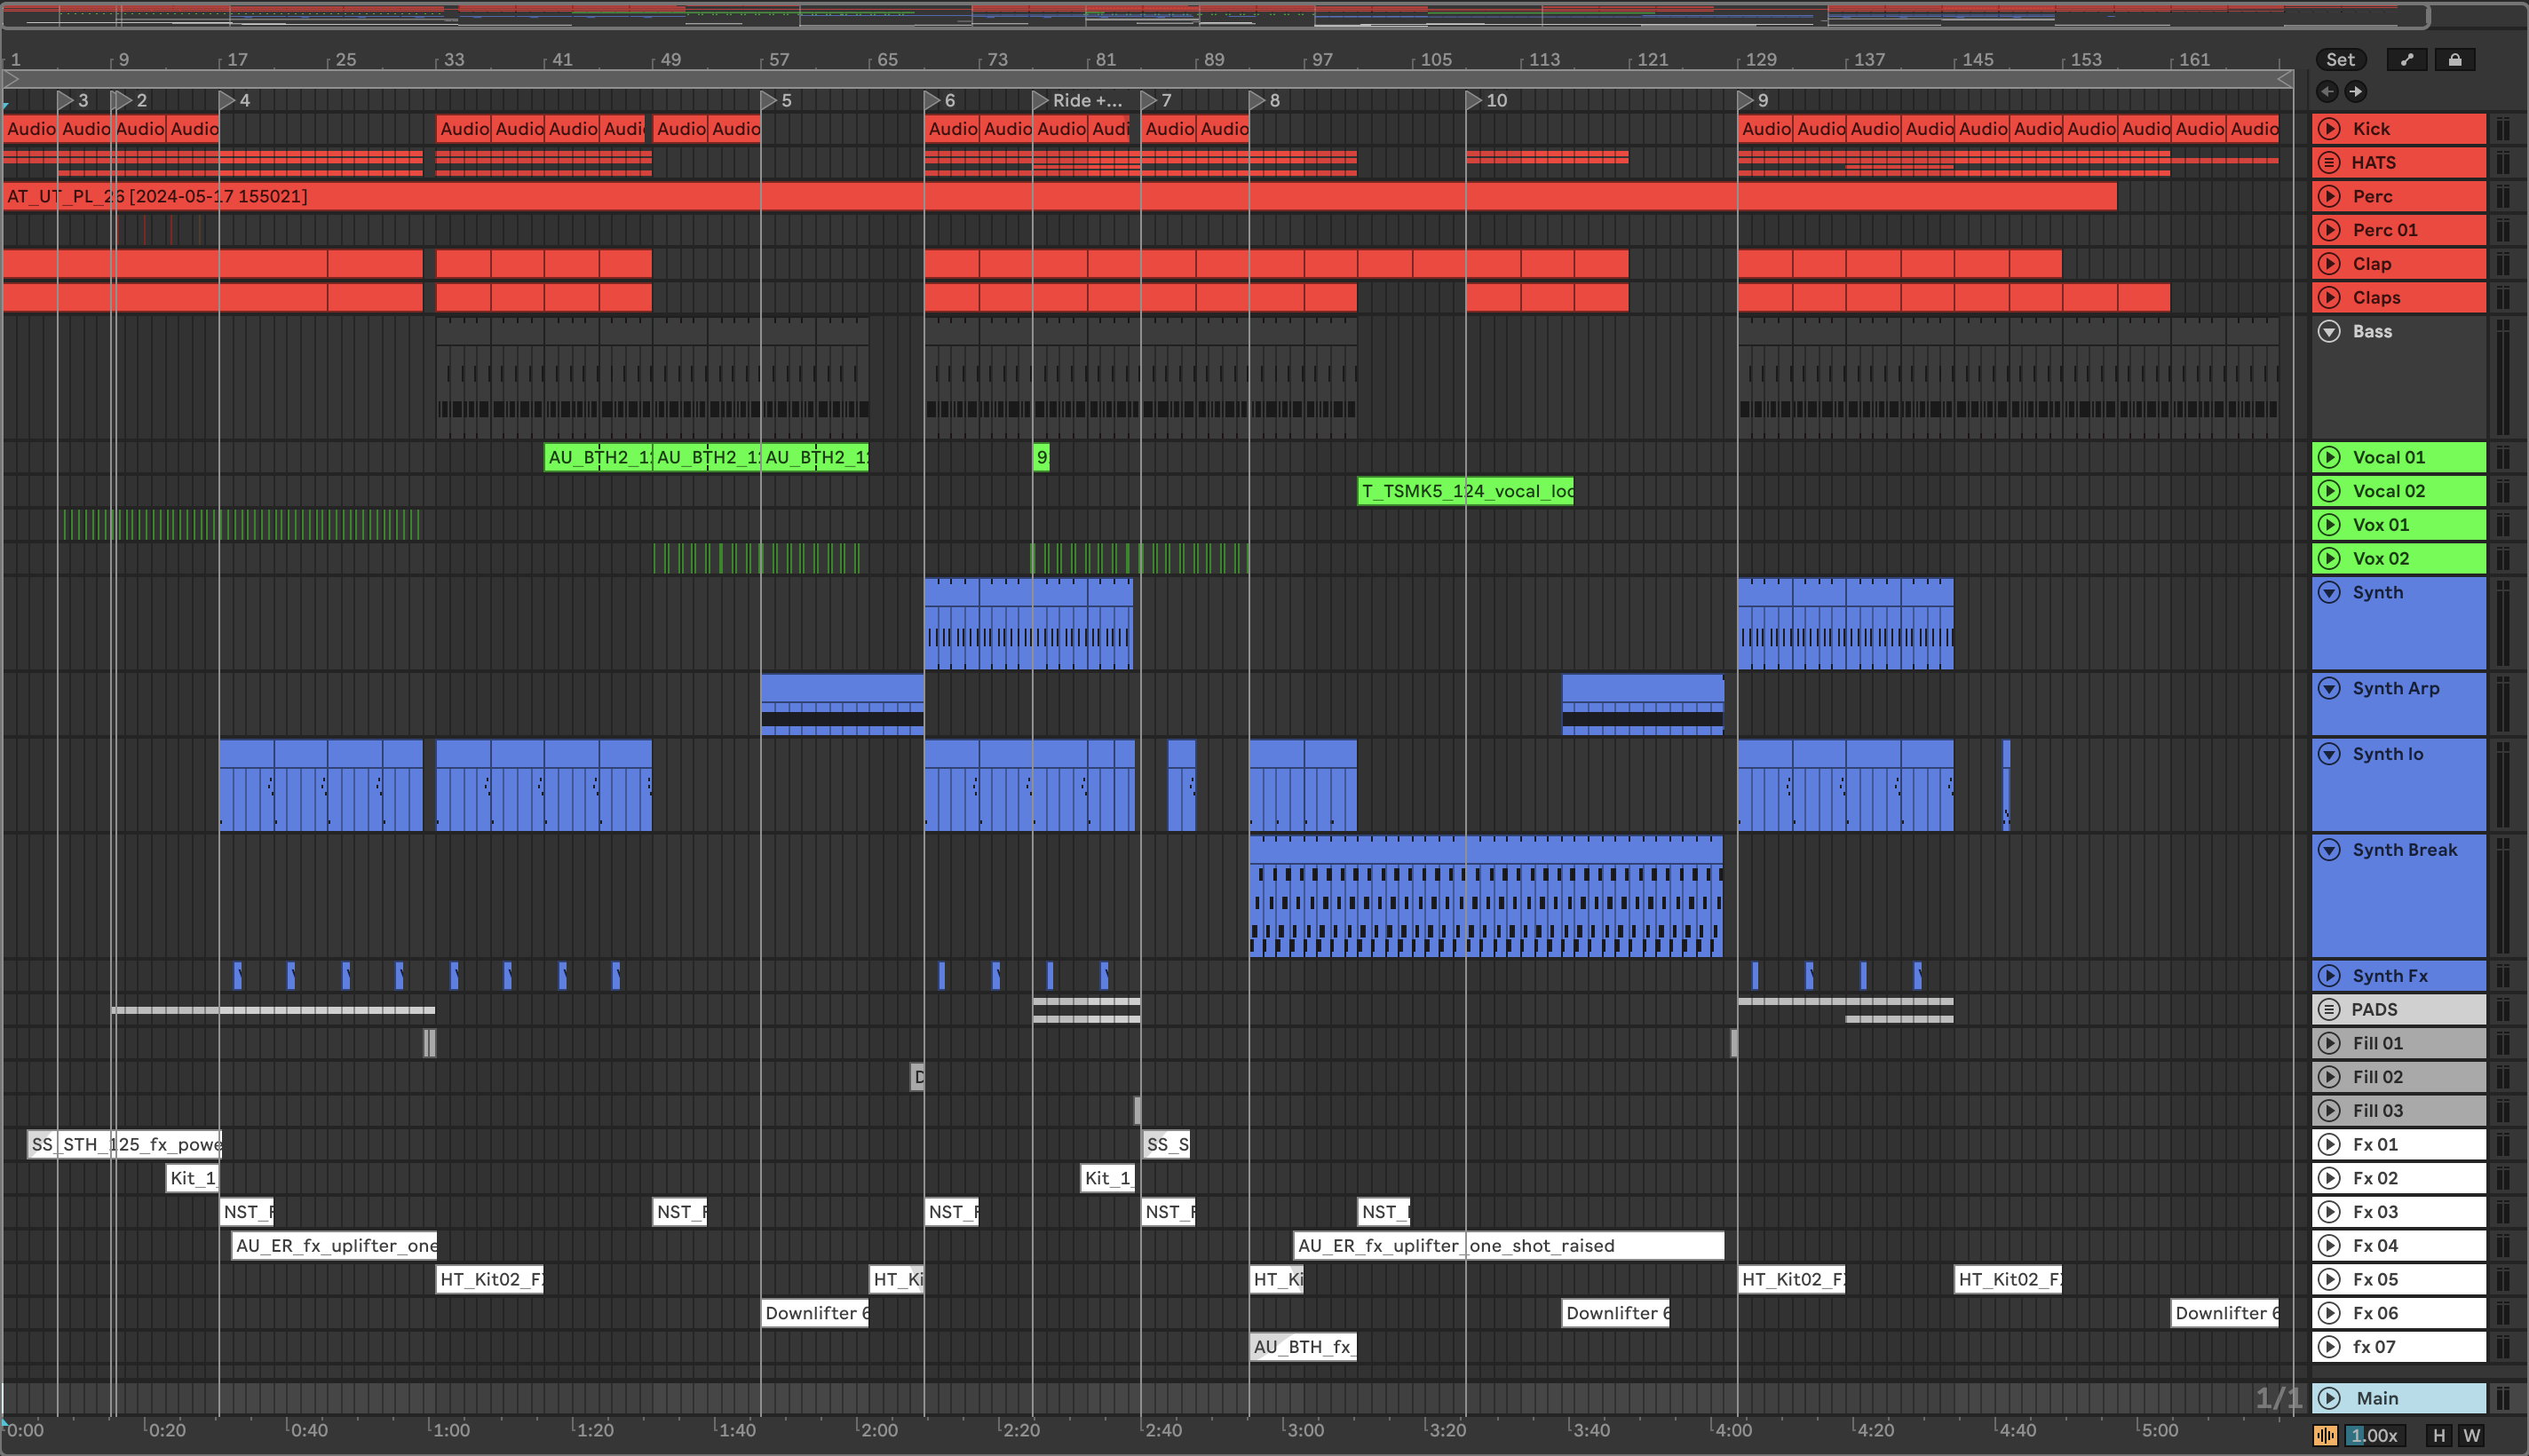The image size is (2529, 1456).
Task: Click the round arrow icon on Main track
Action: pyautogui.click(x=2329, y=1398)
